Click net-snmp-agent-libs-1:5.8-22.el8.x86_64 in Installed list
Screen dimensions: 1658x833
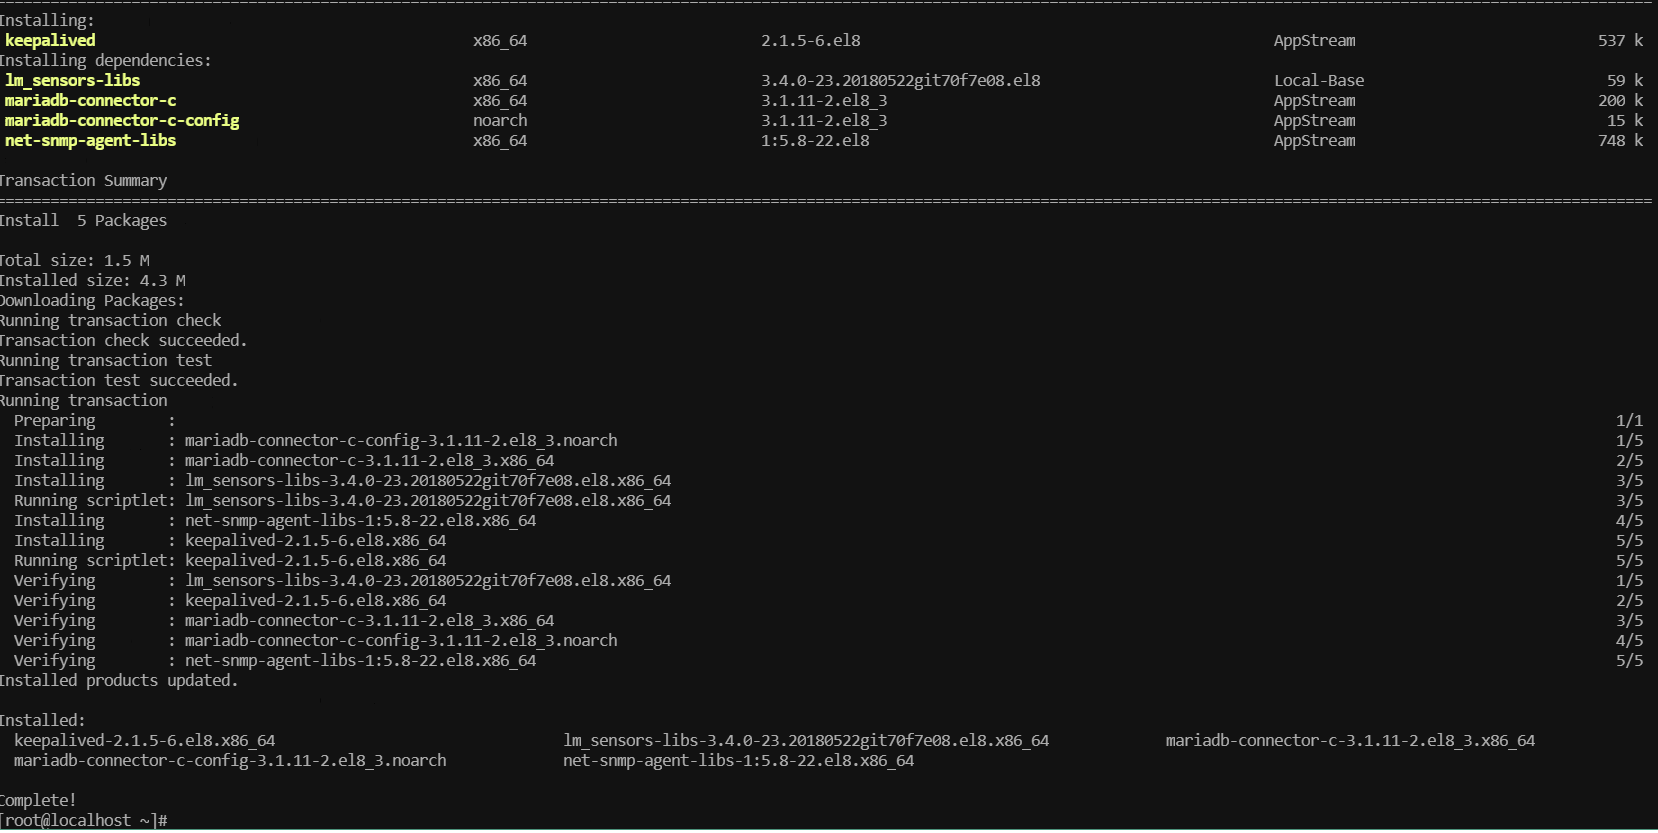click(x=738, y=761)
